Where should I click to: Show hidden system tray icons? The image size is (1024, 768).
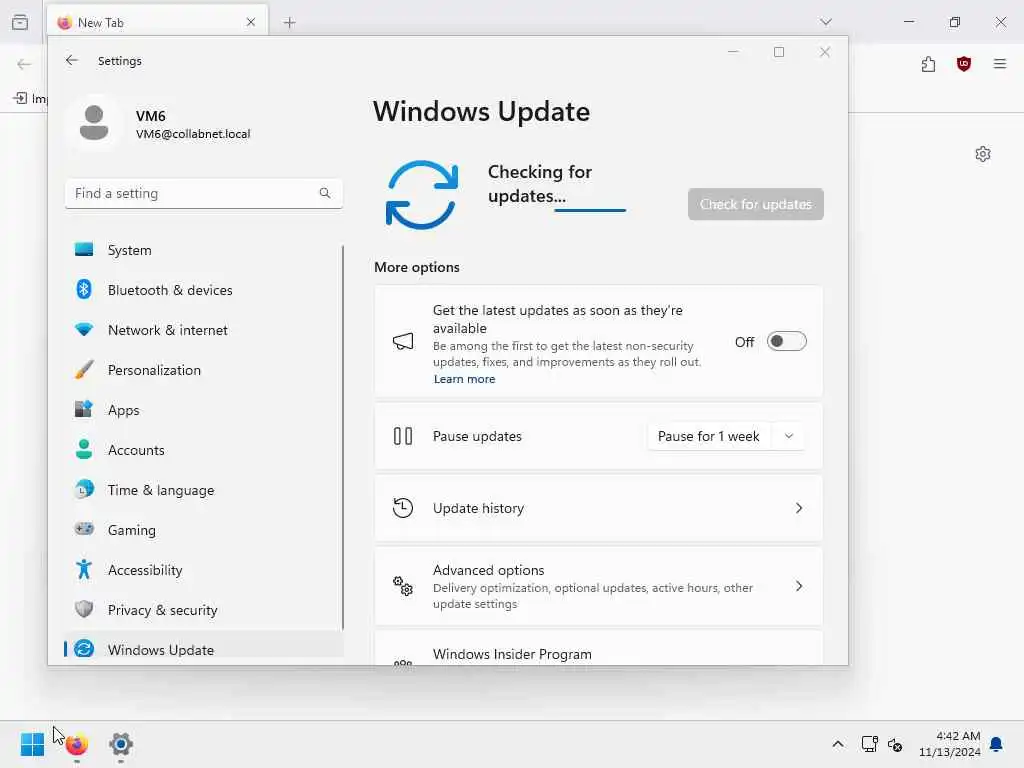point(838,744)
